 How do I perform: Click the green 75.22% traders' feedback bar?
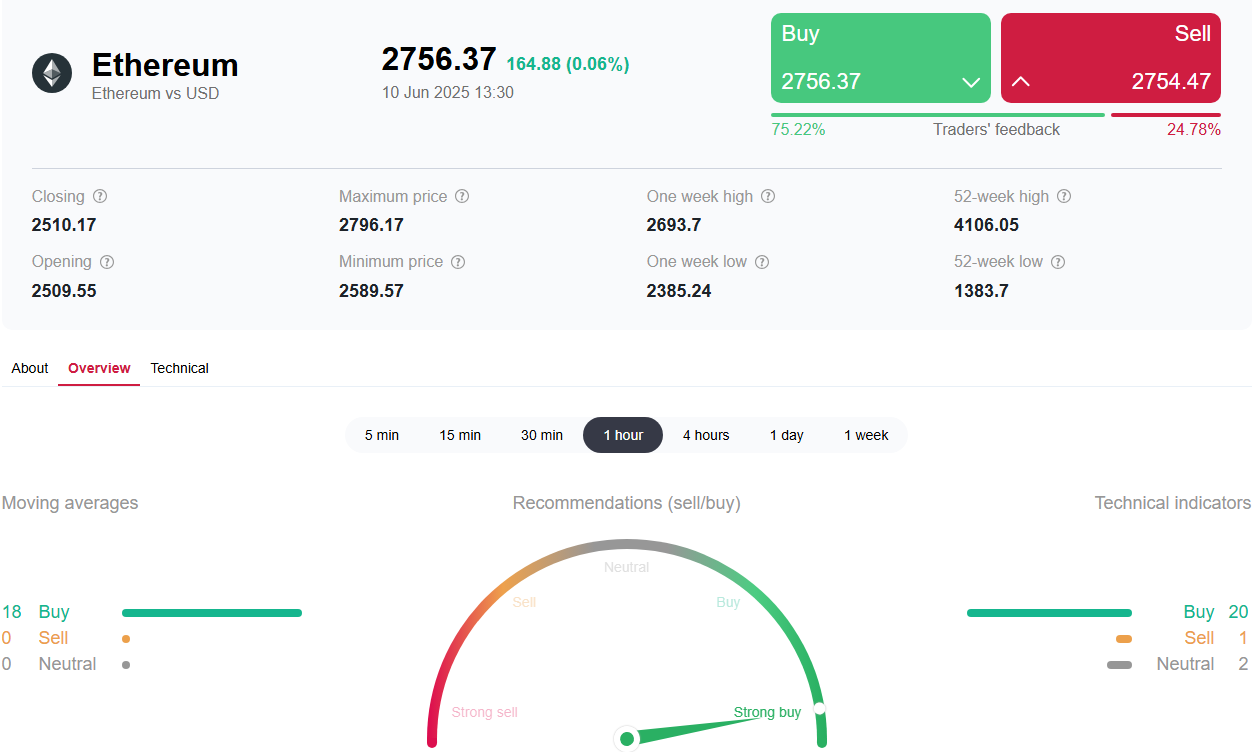point(938,115)
